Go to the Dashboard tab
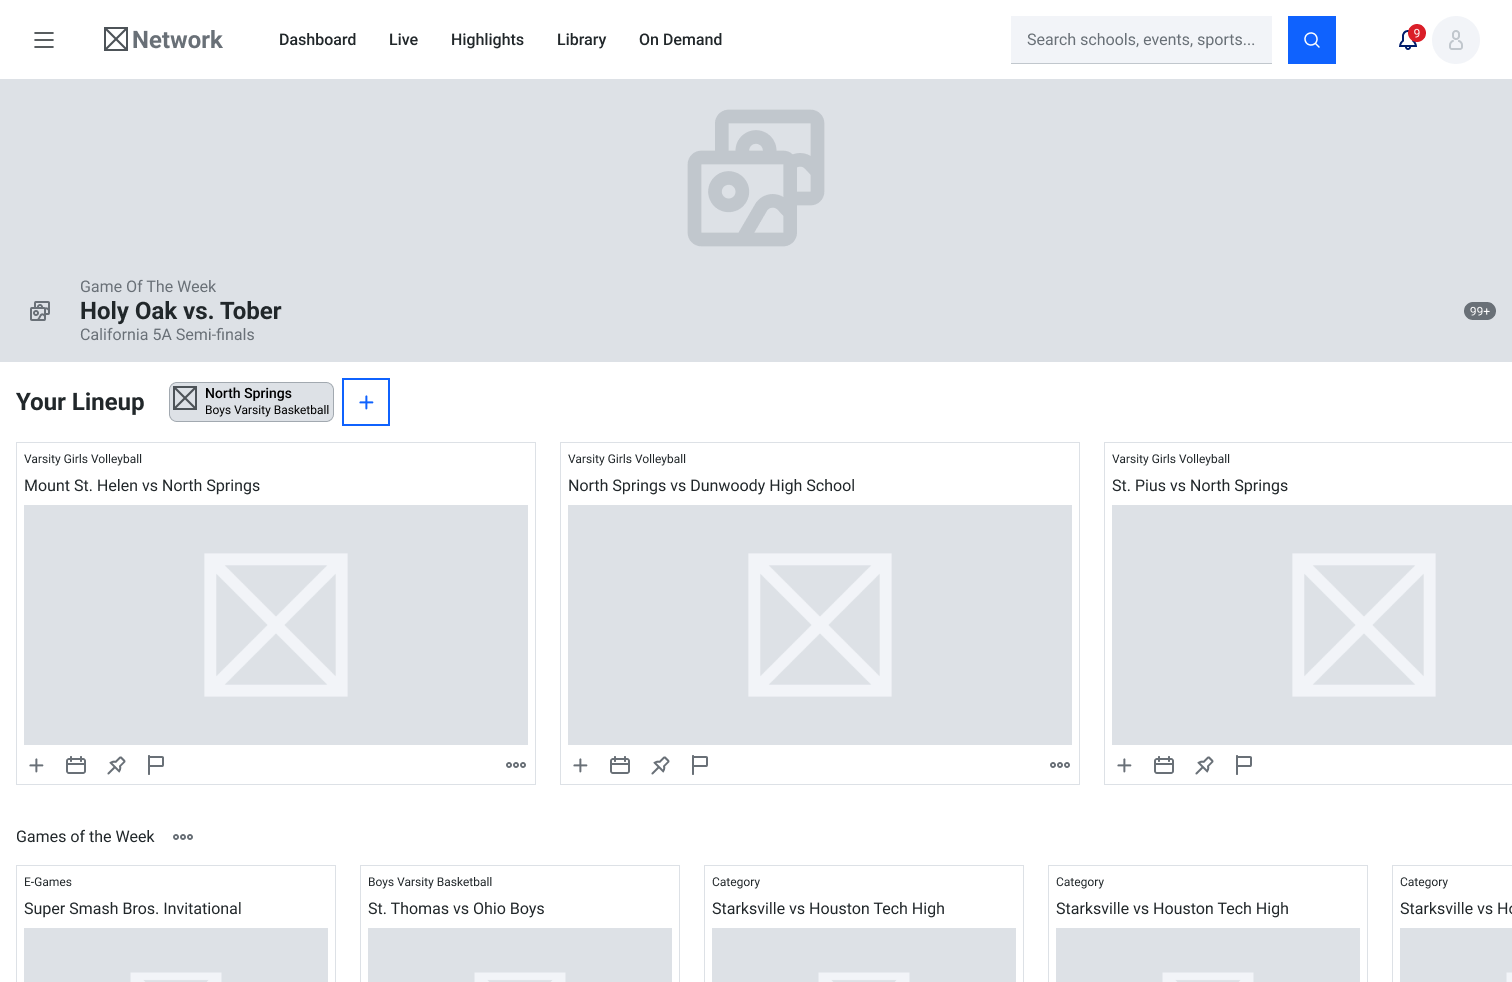The image size is (1512, 982). [x=317, y=40]
